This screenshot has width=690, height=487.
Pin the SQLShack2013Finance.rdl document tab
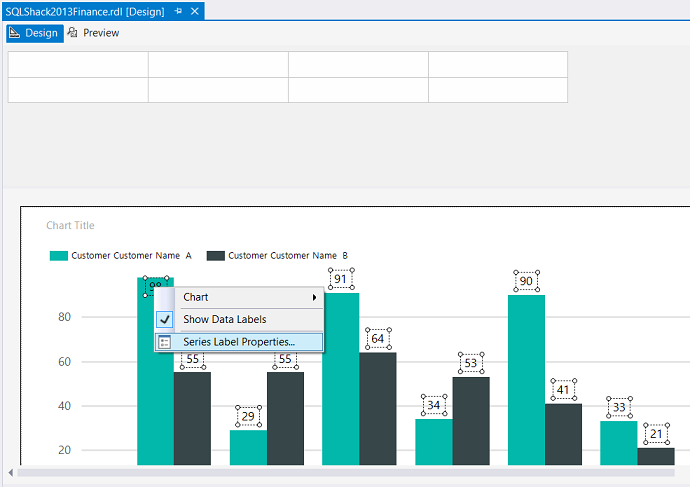[178, 11]
